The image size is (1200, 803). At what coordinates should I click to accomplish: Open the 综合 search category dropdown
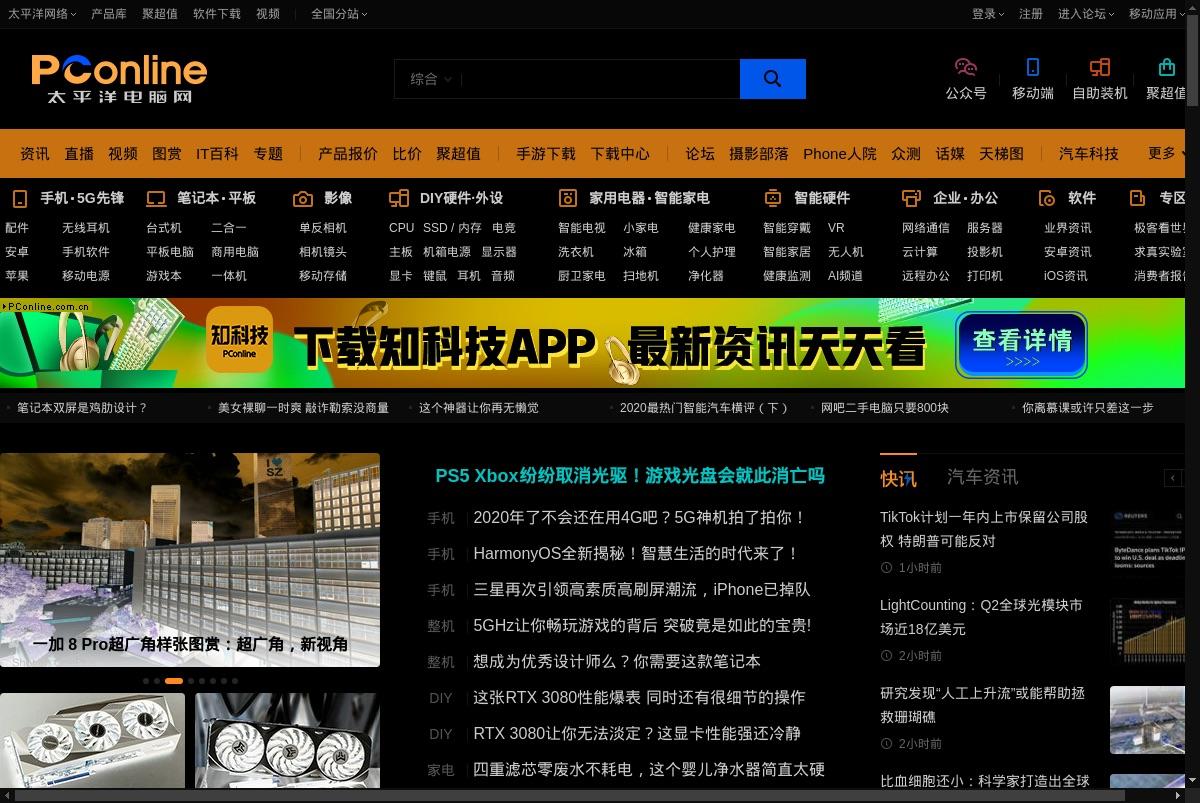click(431, 79)
